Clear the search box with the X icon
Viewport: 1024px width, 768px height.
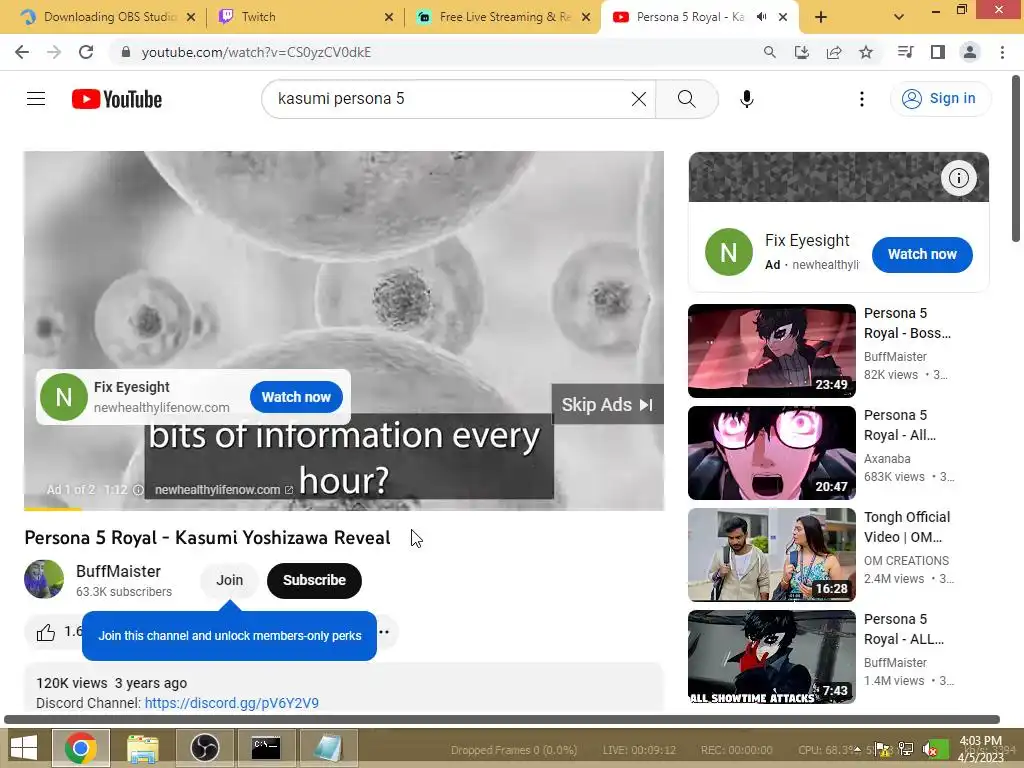click(639, 99)
